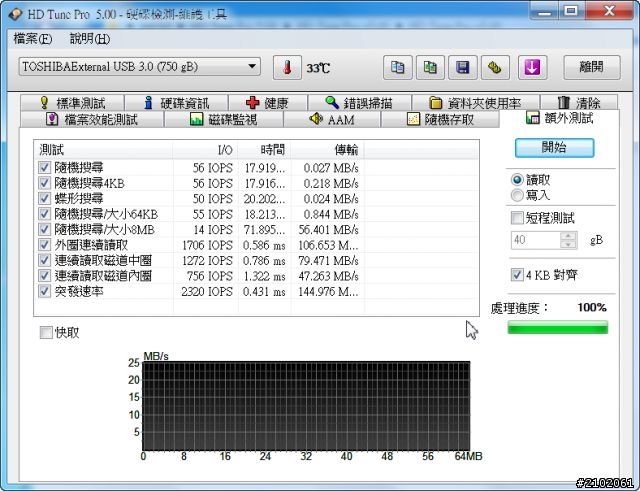640x491 pixels.
Task: Sort by the I/O column header
Action: [x=205, y=150]
